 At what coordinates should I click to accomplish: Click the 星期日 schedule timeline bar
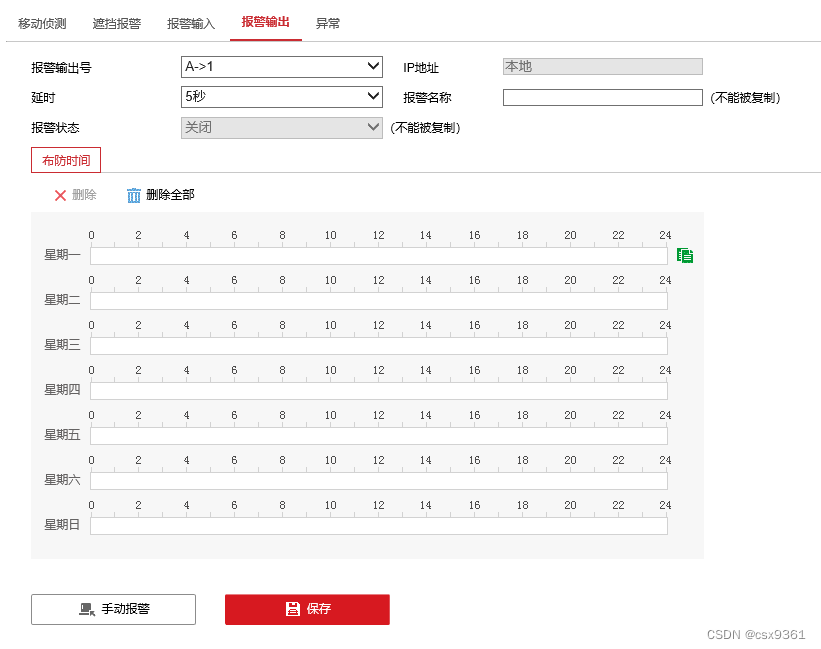[x=379, y=526]
